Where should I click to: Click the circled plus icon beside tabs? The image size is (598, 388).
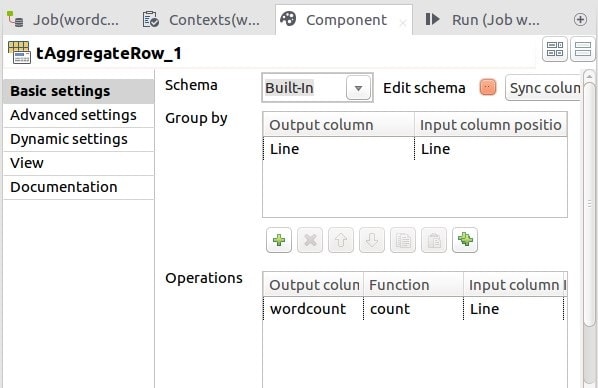580,19
